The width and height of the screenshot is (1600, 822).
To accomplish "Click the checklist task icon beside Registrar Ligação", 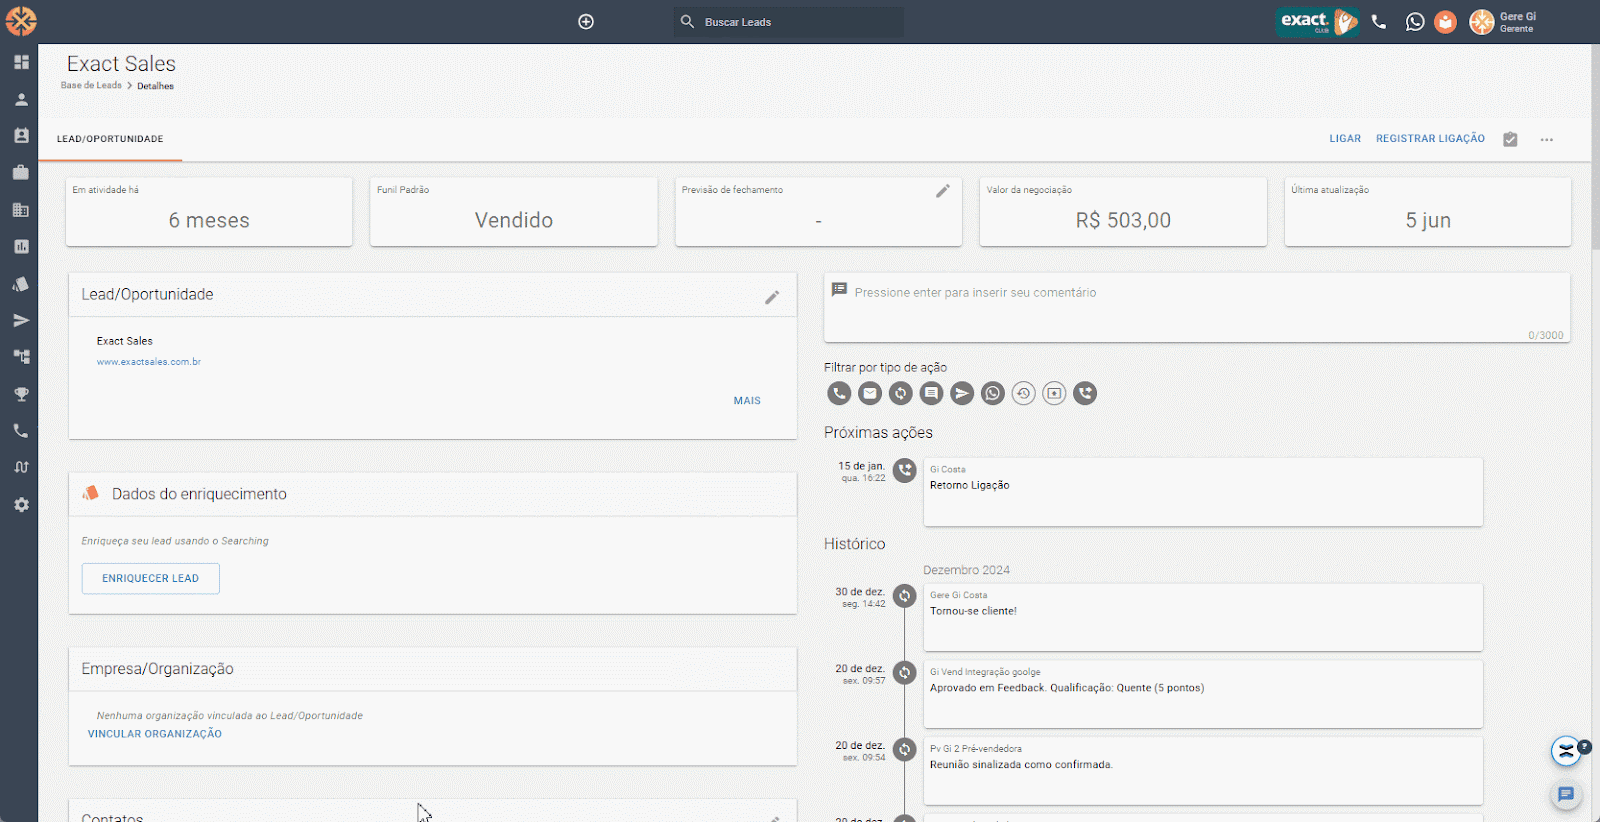I will pos(1510,139).
